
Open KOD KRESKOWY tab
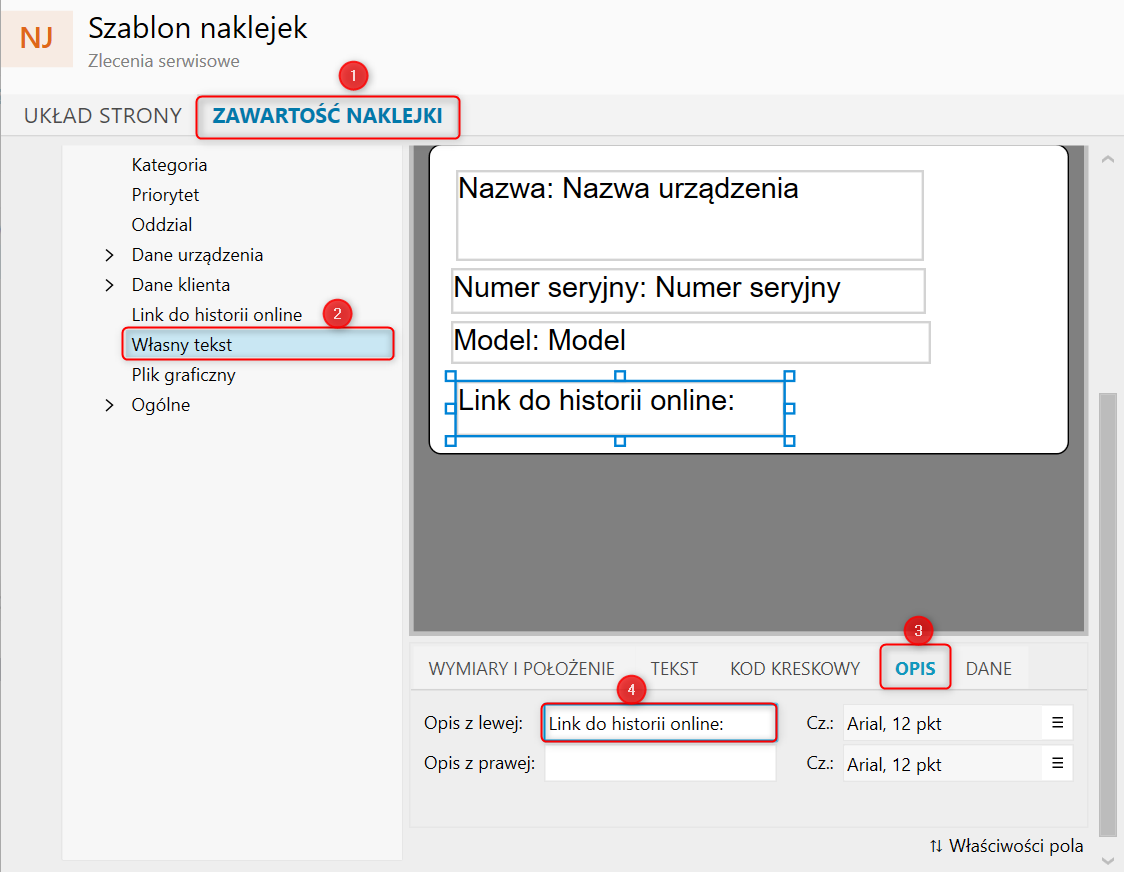795,668
